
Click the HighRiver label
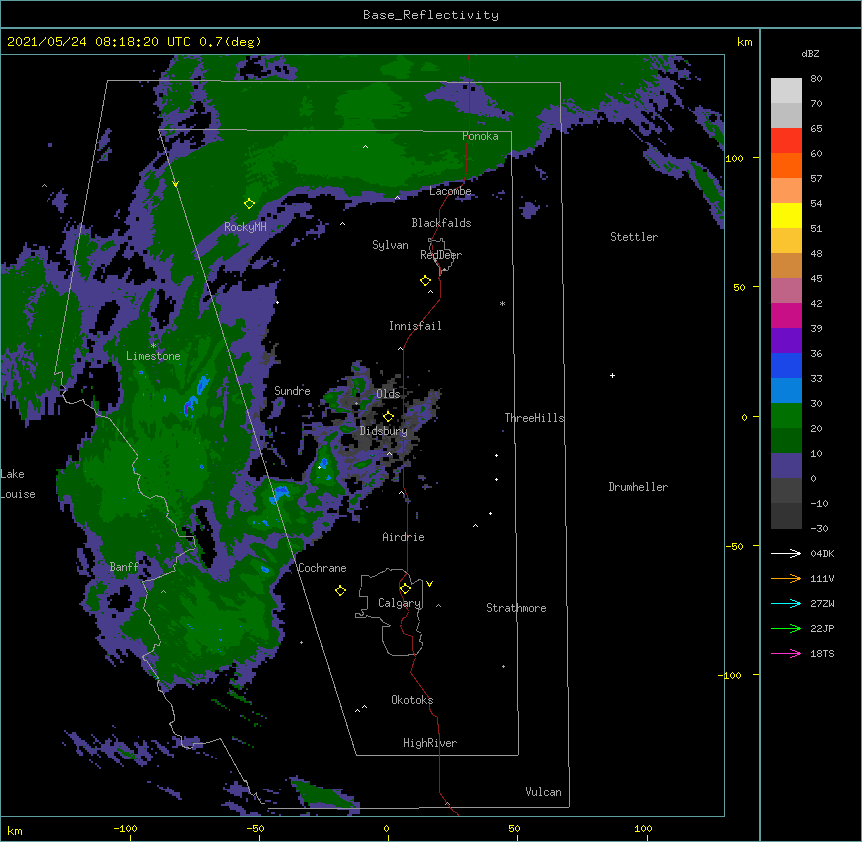[x=430, y=743]
